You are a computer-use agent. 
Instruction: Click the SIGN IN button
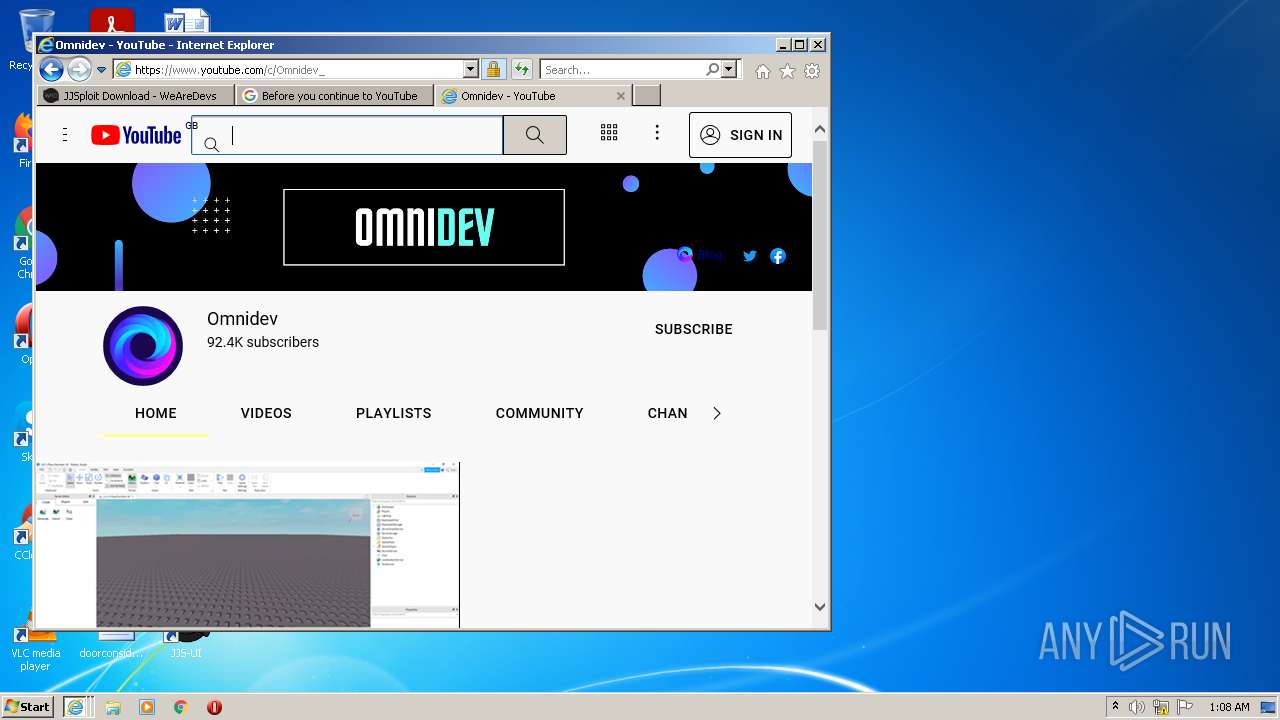coord(740,135)
